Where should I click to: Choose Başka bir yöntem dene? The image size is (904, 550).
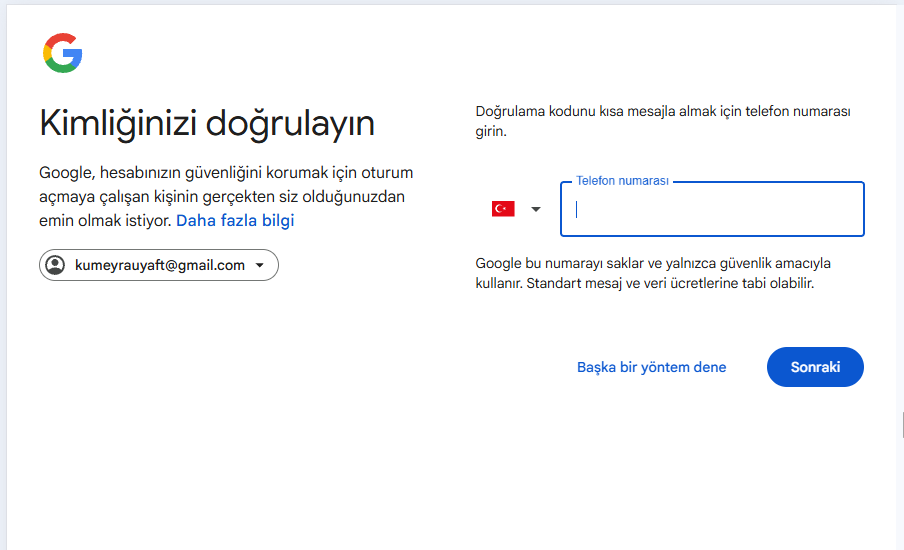click(651, 367)
